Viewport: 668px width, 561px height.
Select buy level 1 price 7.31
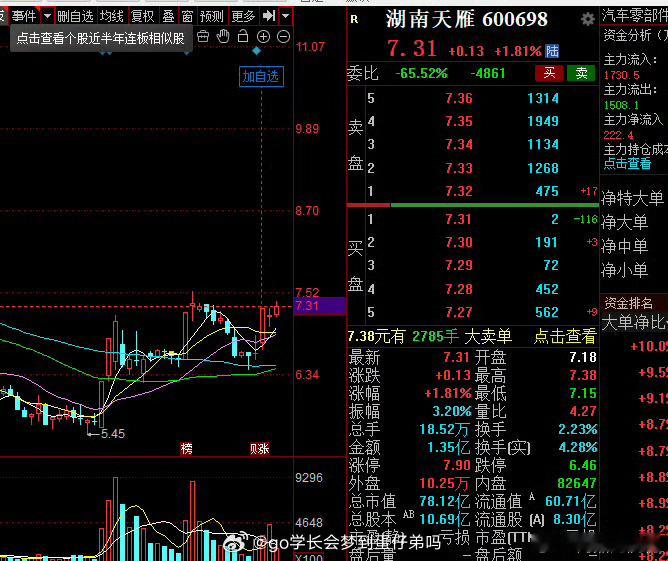click(458, 219)
